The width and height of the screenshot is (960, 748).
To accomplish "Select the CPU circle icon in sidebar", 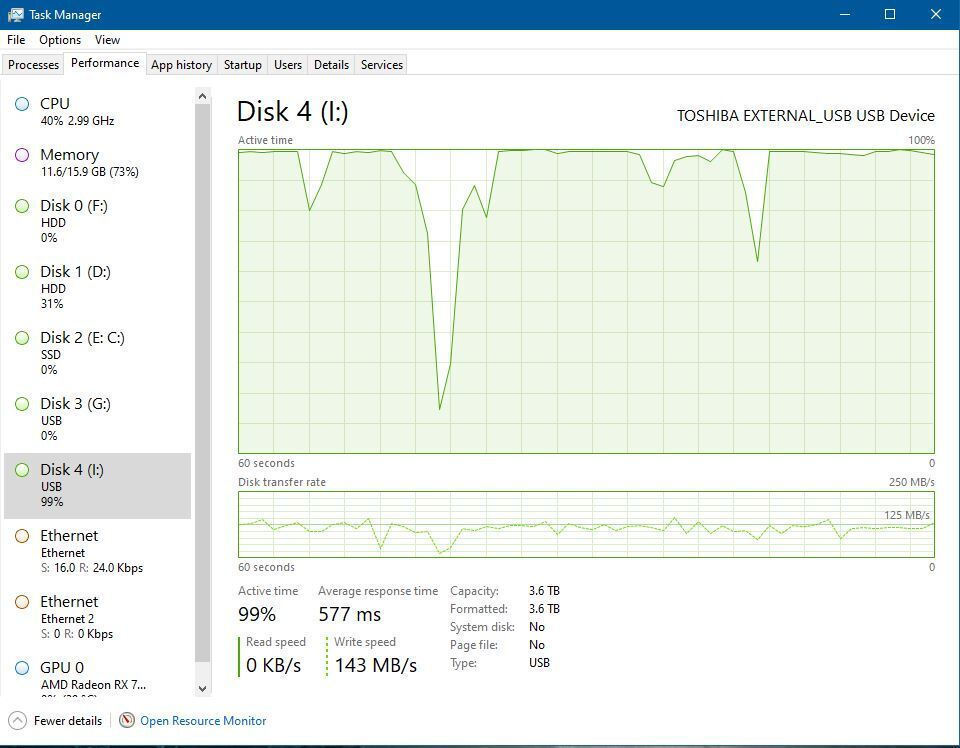I will coord(22,104).
